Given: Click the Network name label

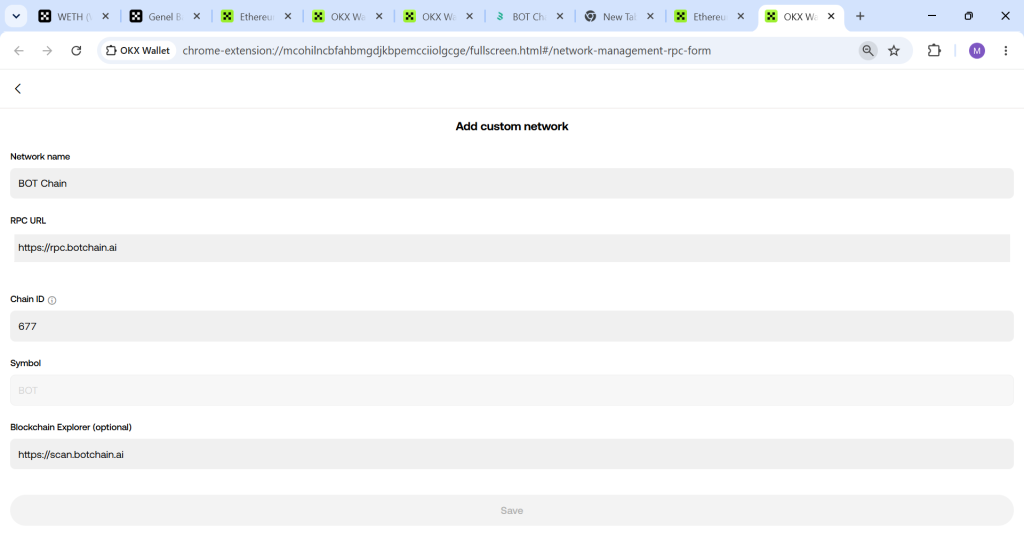Looking at the screenshot, I should click(x=40, y=157).
